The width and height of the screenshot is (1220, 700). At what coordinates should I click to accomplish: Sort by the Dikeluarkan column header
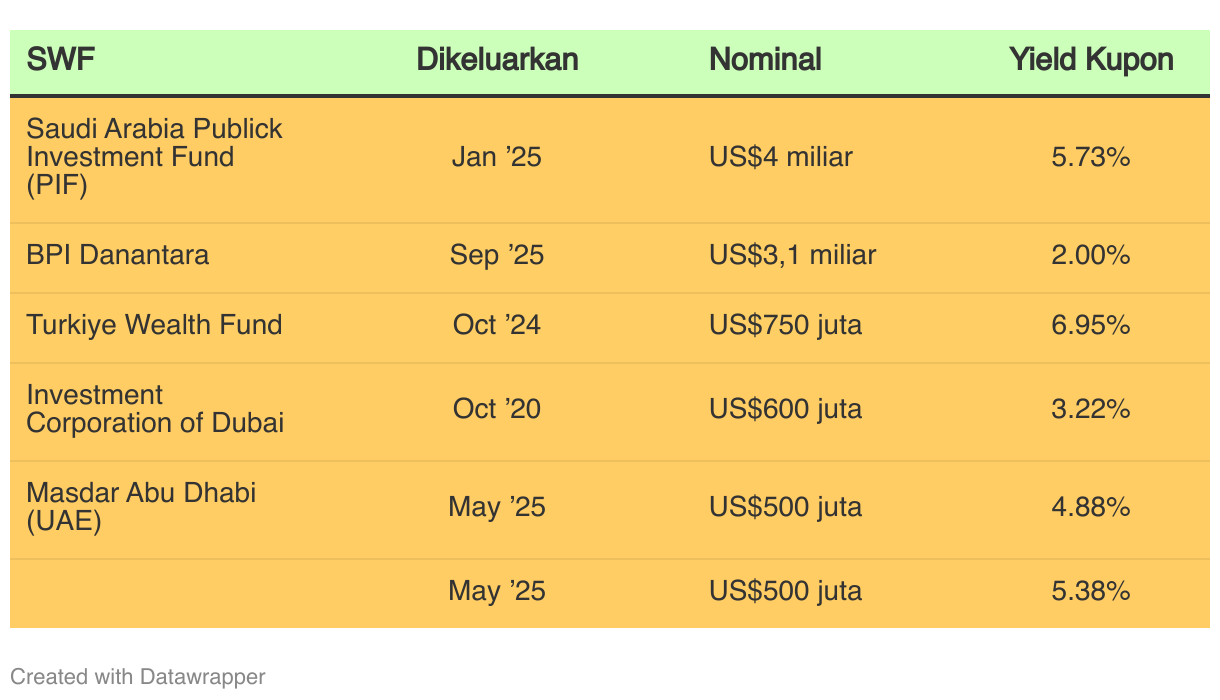click(x=497, y=60)
